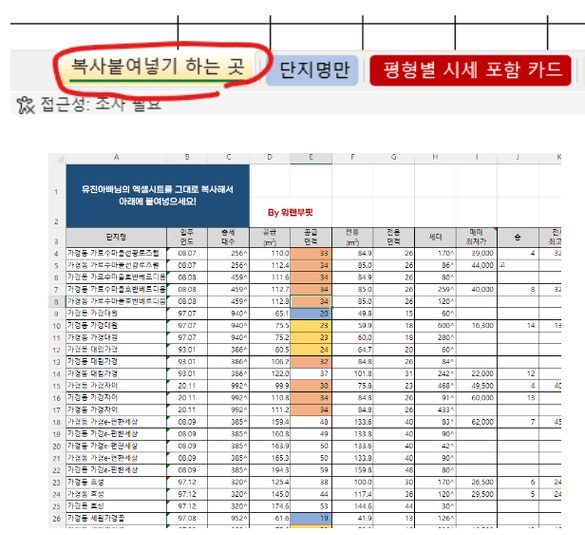
Task: Click the supply area cell 122.0
Action: click(x=270, y=374)
